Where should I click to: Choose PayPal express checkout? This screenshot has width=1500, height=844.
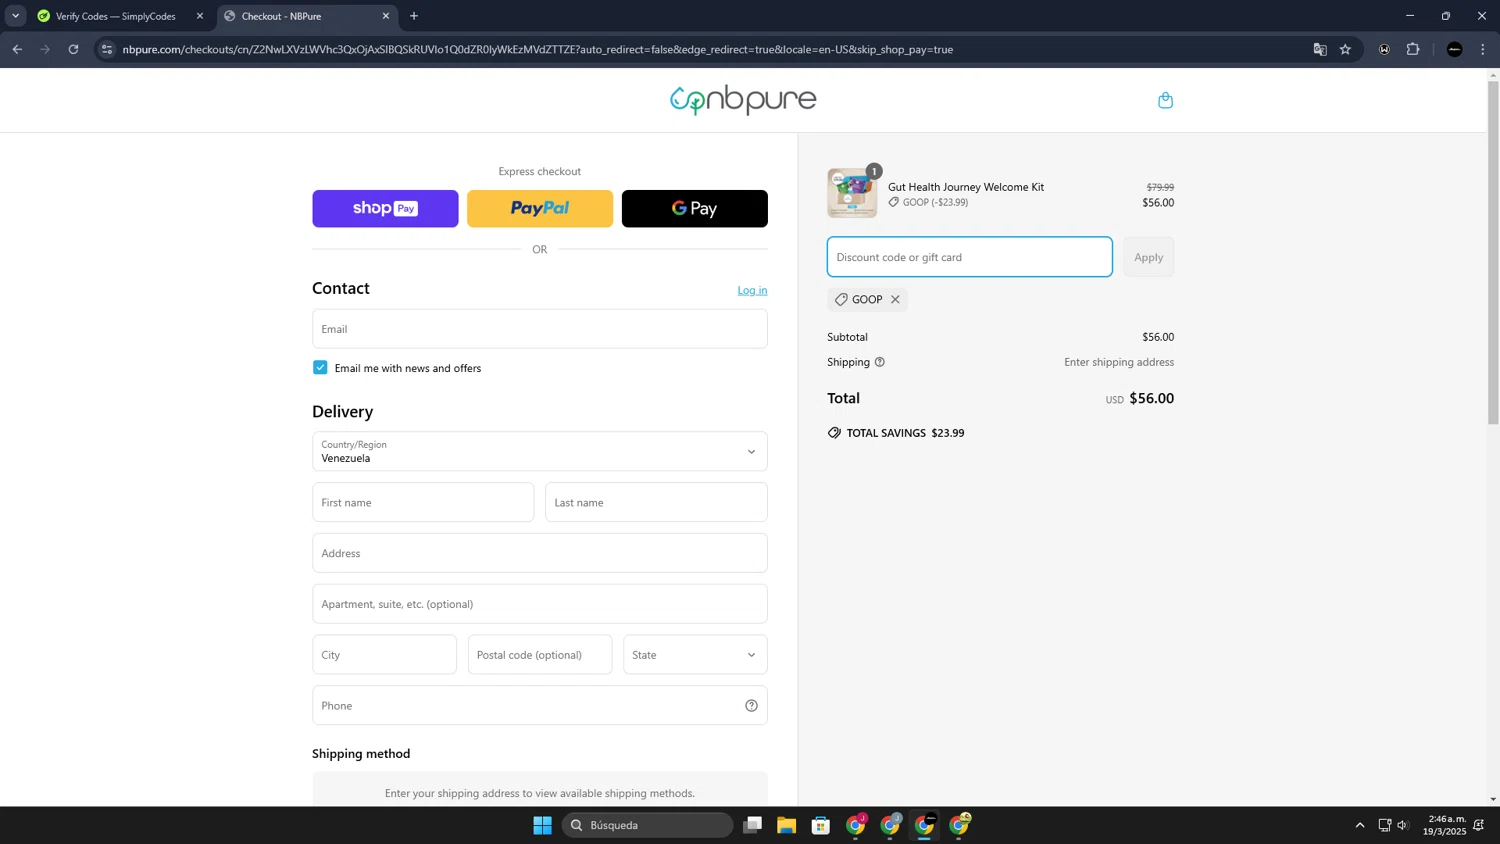540,209
